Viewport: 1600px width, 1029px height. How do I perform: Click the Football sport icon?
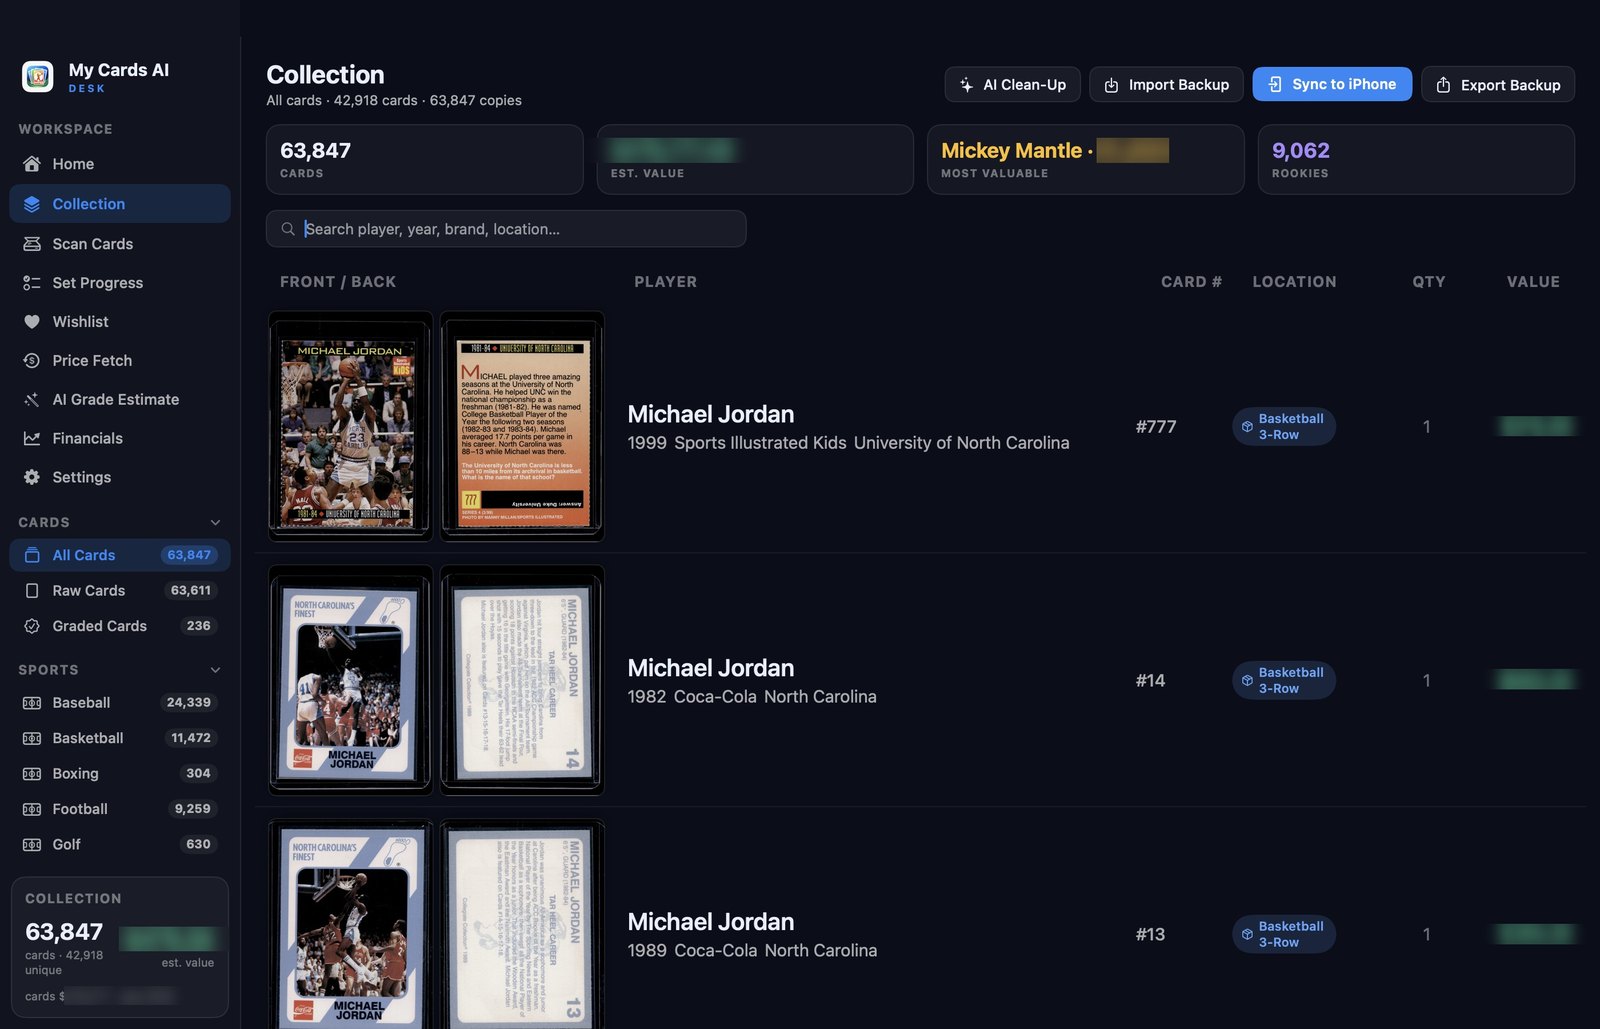click(x=32, y=809)
